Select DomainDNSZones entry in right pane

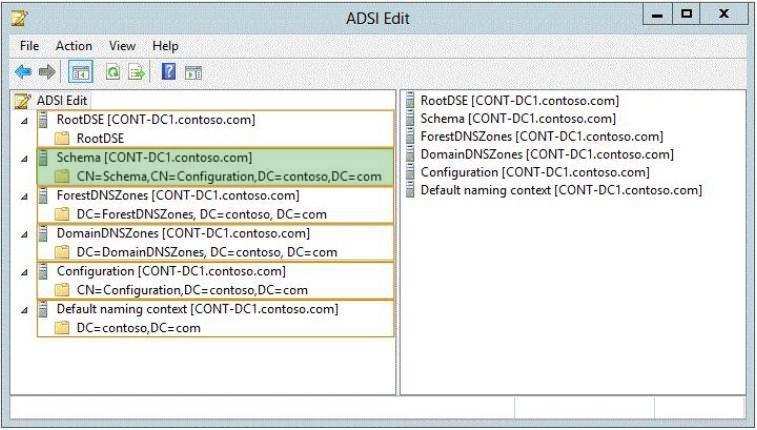[547, 154]
